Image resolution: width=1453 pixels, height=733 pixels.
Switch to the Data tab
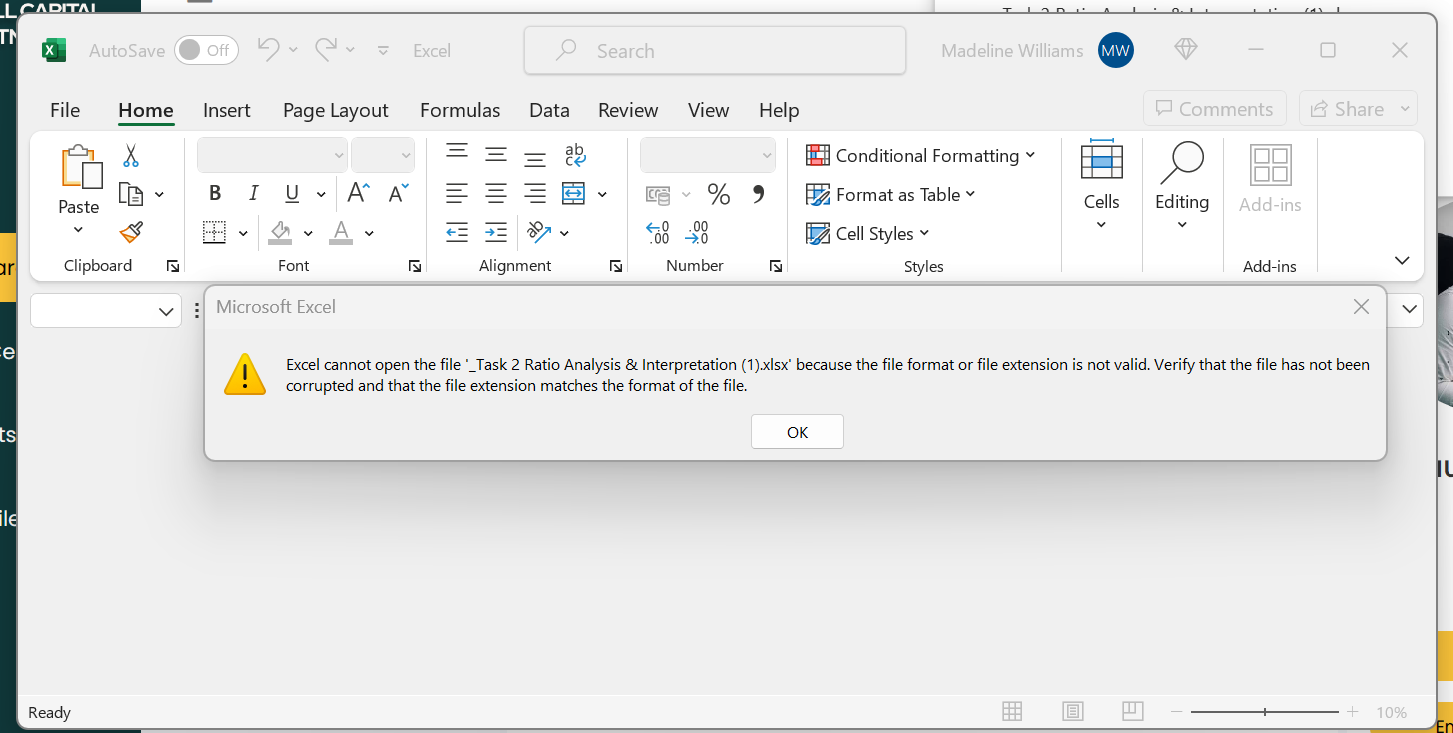point(549,110)
